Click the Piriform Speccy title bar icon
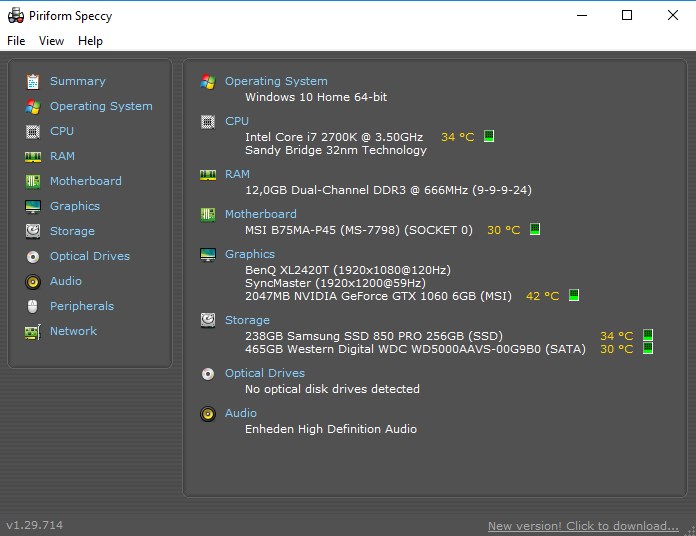 (x=16, y=16)
